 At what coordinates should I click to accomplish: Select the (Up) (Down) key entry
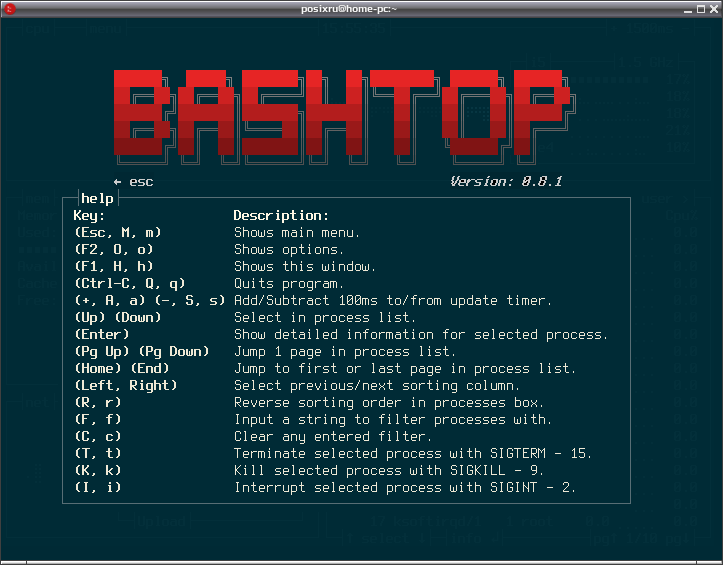coord(118,318)
